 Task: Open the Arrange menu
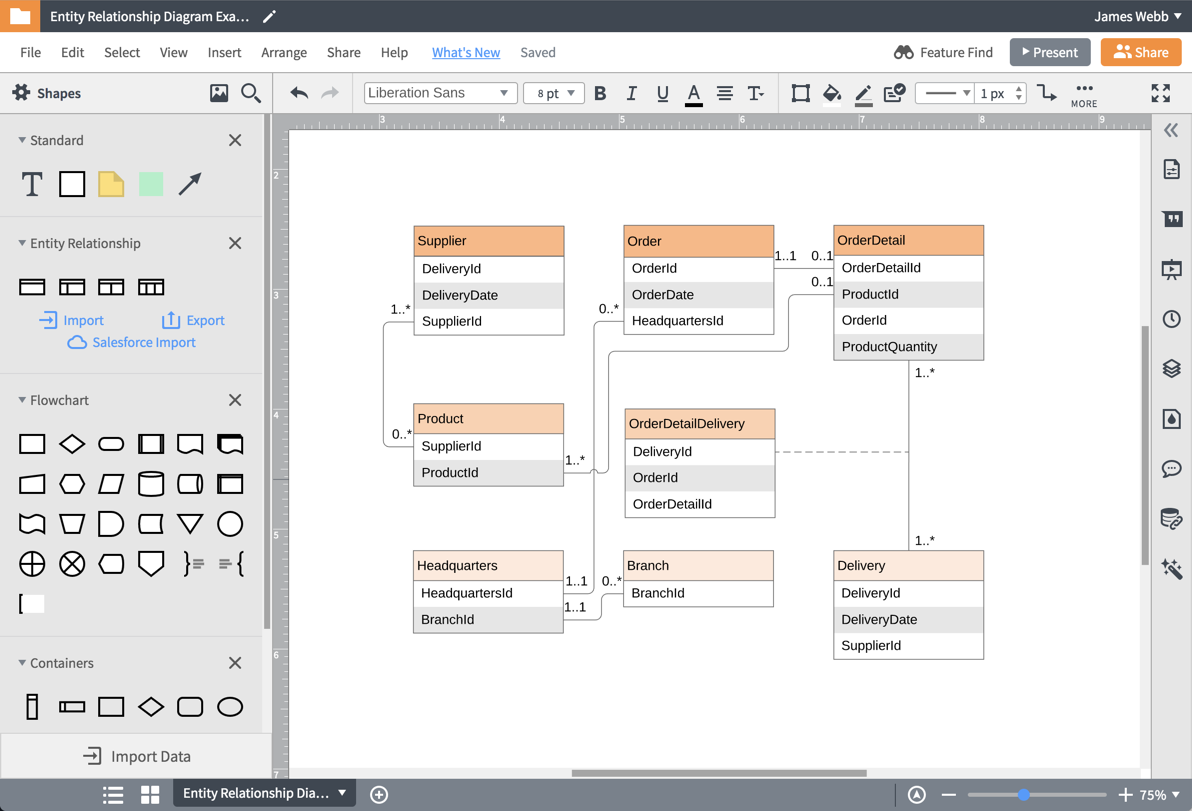click(x=284, y=52)
